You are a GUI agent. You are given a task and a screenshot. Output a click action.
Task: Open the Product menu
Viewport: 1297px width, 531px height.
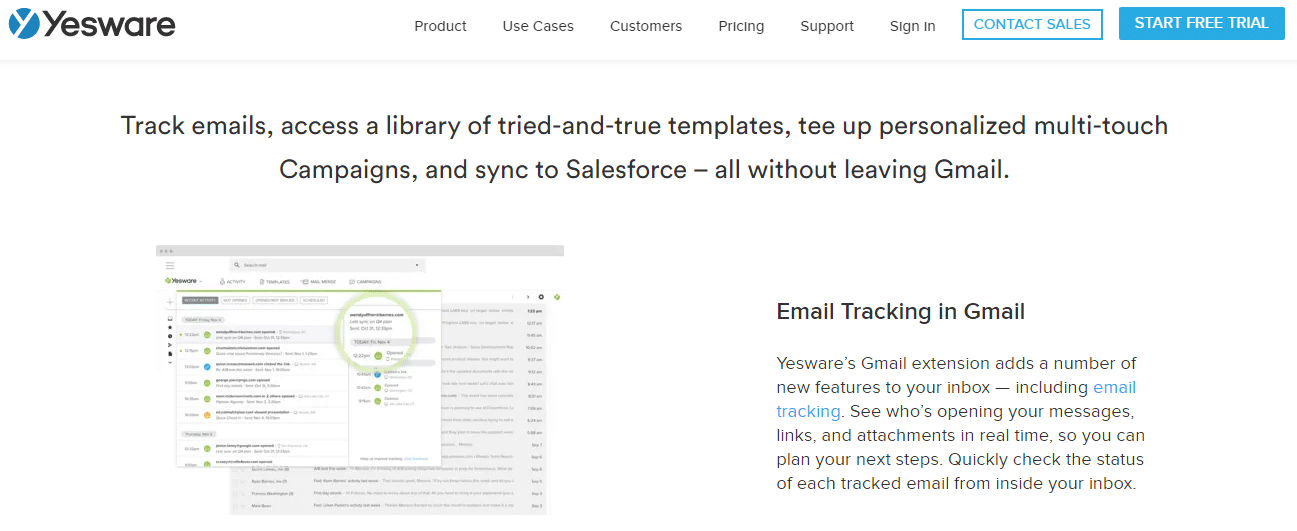coord(440,26)
